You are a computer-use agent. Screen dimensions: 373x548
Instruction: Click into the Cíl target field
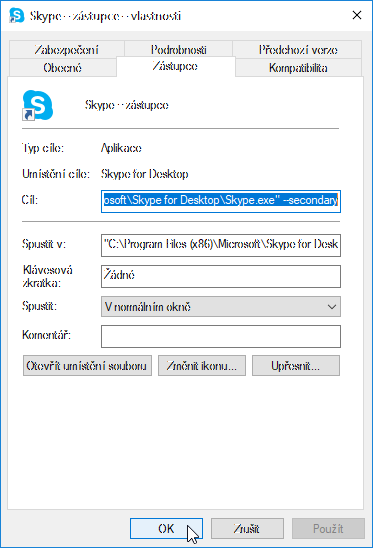click(x=221, y=201)
